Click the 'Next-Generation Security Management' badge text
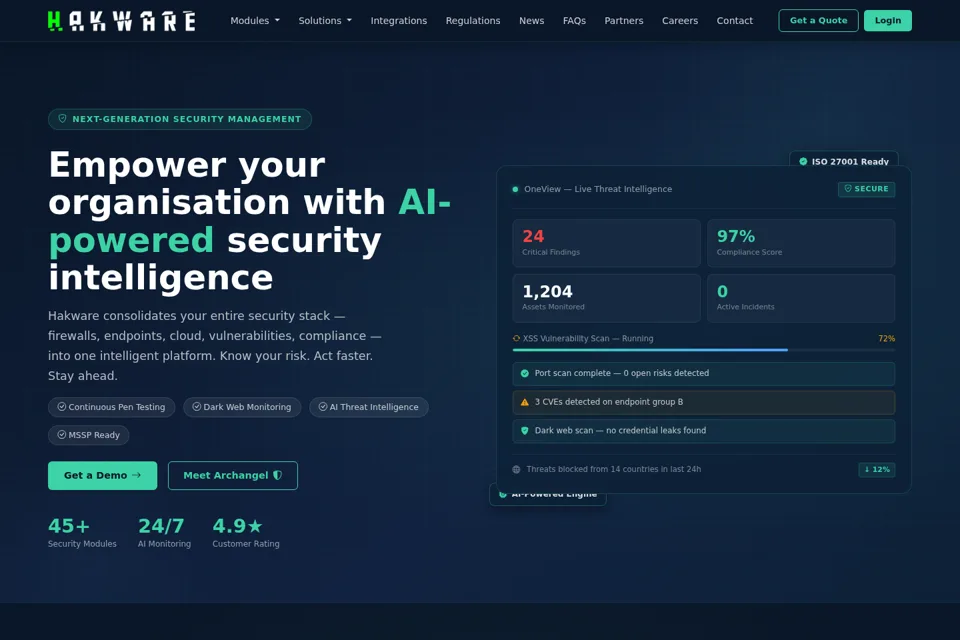 [x=187, y=119]
